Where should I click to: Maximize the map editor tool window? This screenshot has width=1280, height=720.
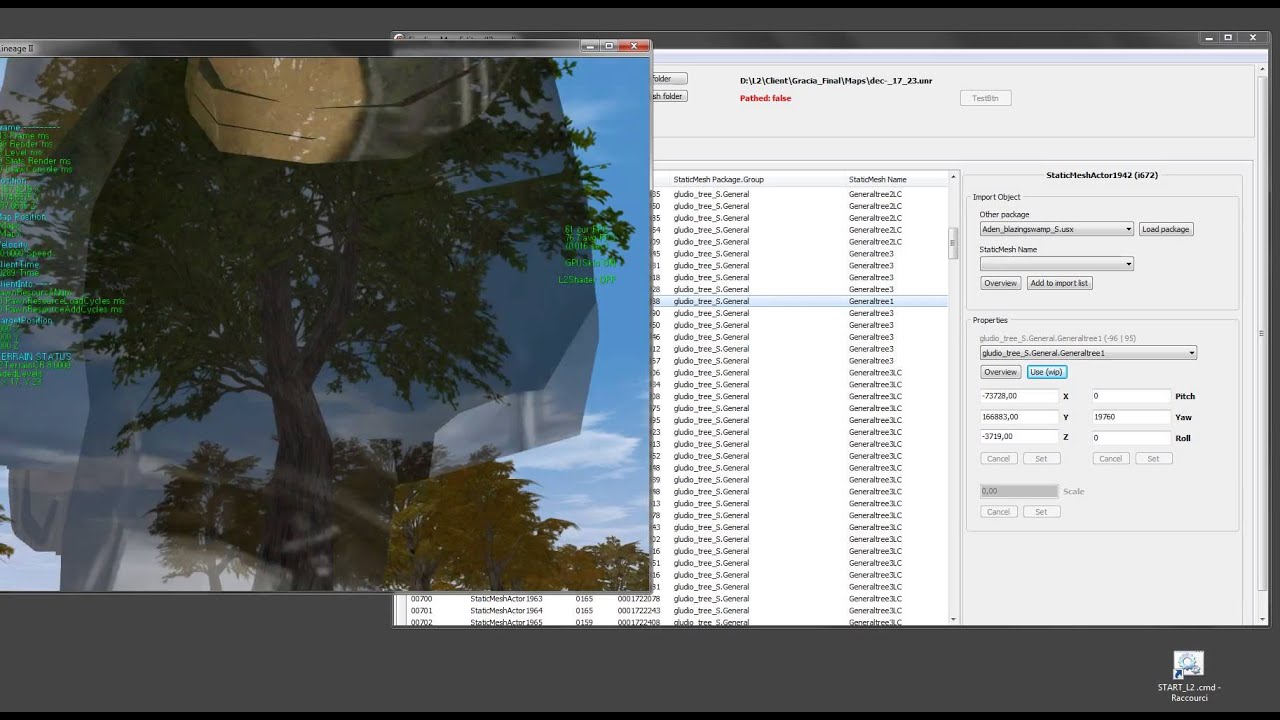(x=1228, y=37)
